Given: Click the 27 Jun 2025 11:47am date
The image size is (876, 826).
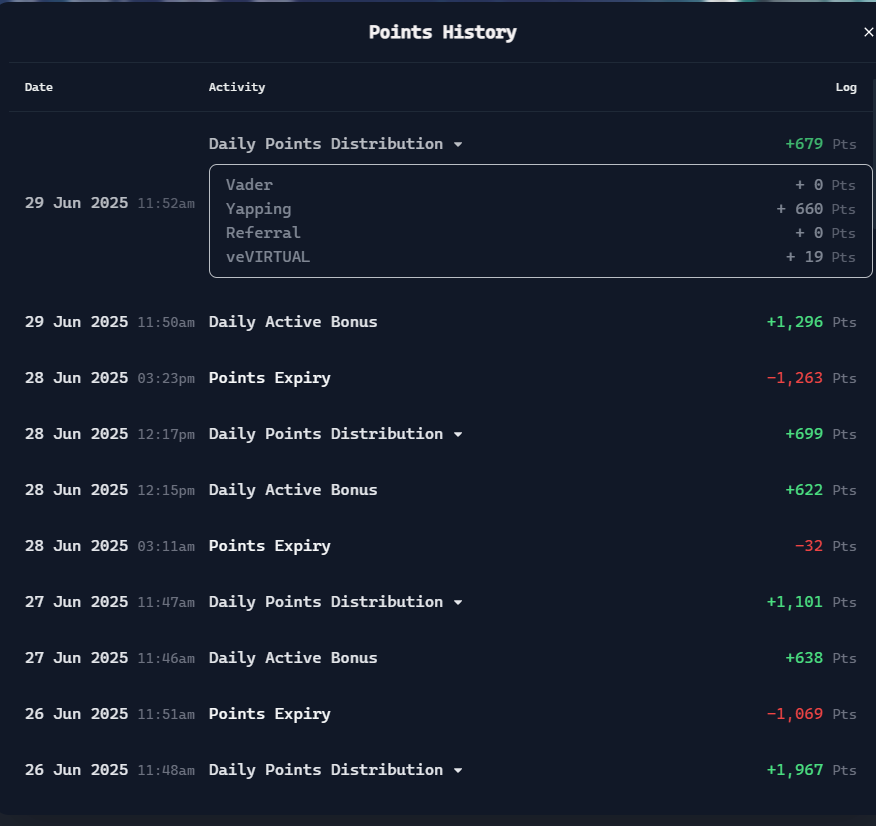Looking at the screenshot, I should pos(110,602).
